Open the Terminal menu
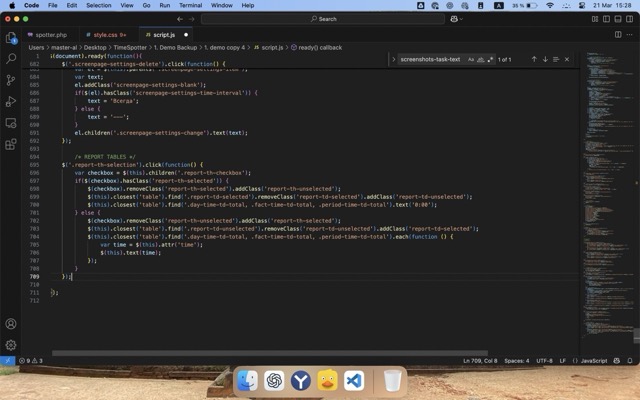Screen dimensions: 640x400 pyautogui.click(x=190, y=5)
